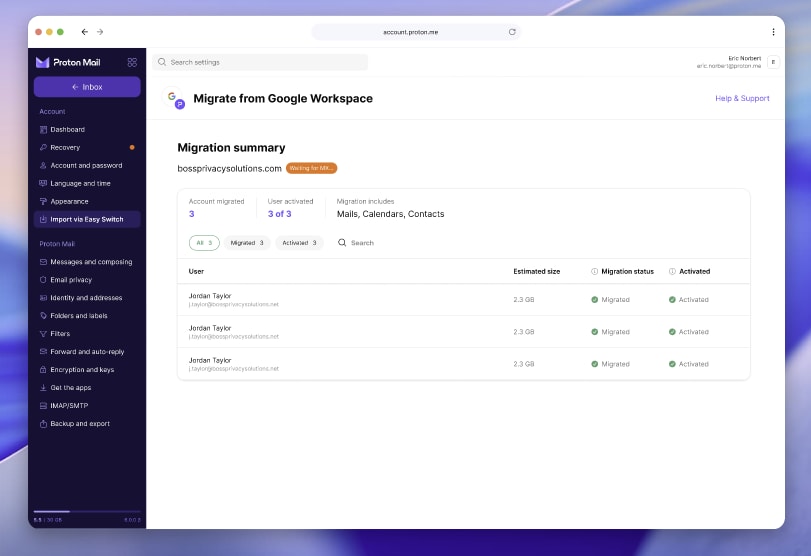Open the Proton apps grid switcher
The width and height of the screenshot is (811, 556).
[x=132, y=62]
